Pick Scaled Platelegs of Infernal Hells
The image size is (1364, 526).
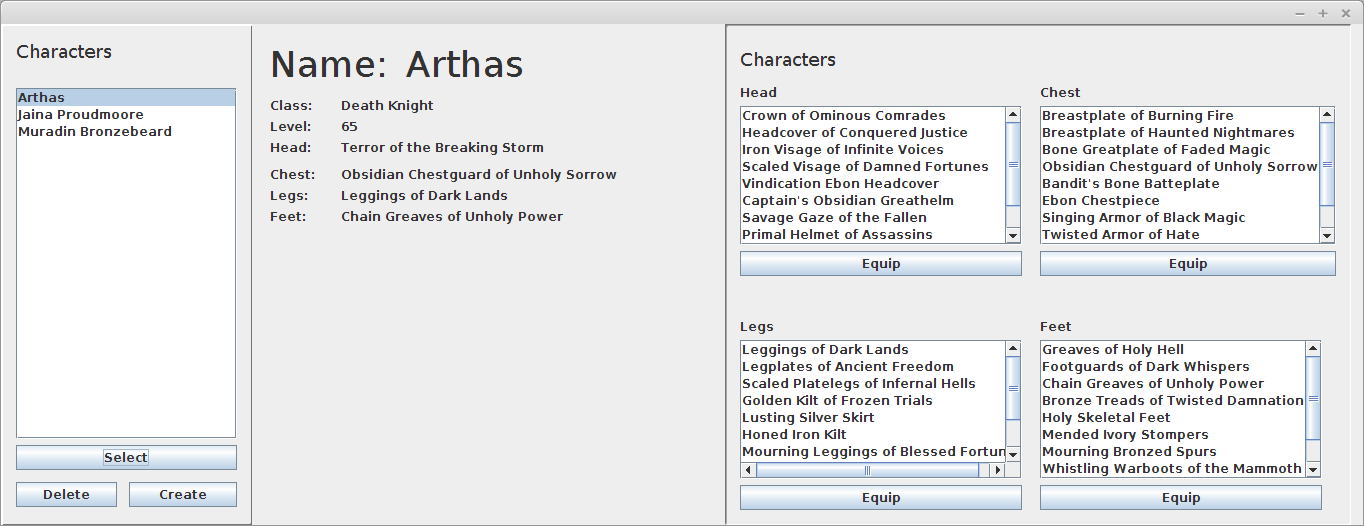[x=873, y=383]
